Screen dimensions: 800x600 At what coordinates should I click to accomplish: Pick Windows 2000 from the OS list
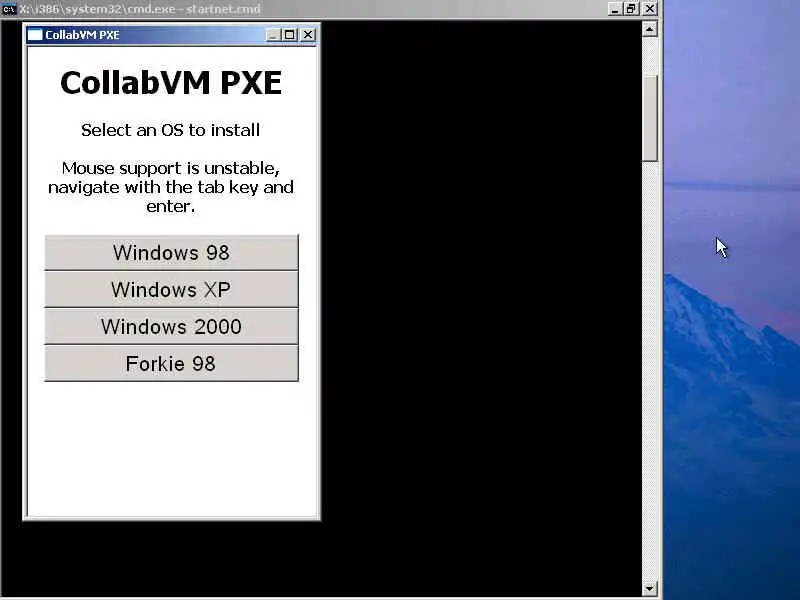tap(171, 327)
